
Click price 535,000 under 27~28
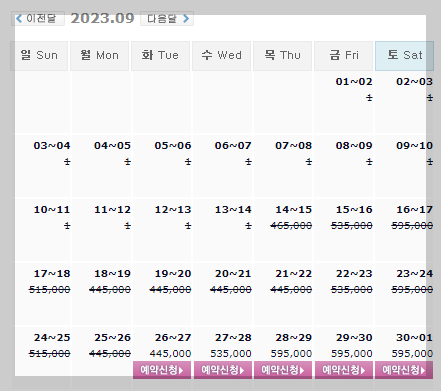(231, 353)
